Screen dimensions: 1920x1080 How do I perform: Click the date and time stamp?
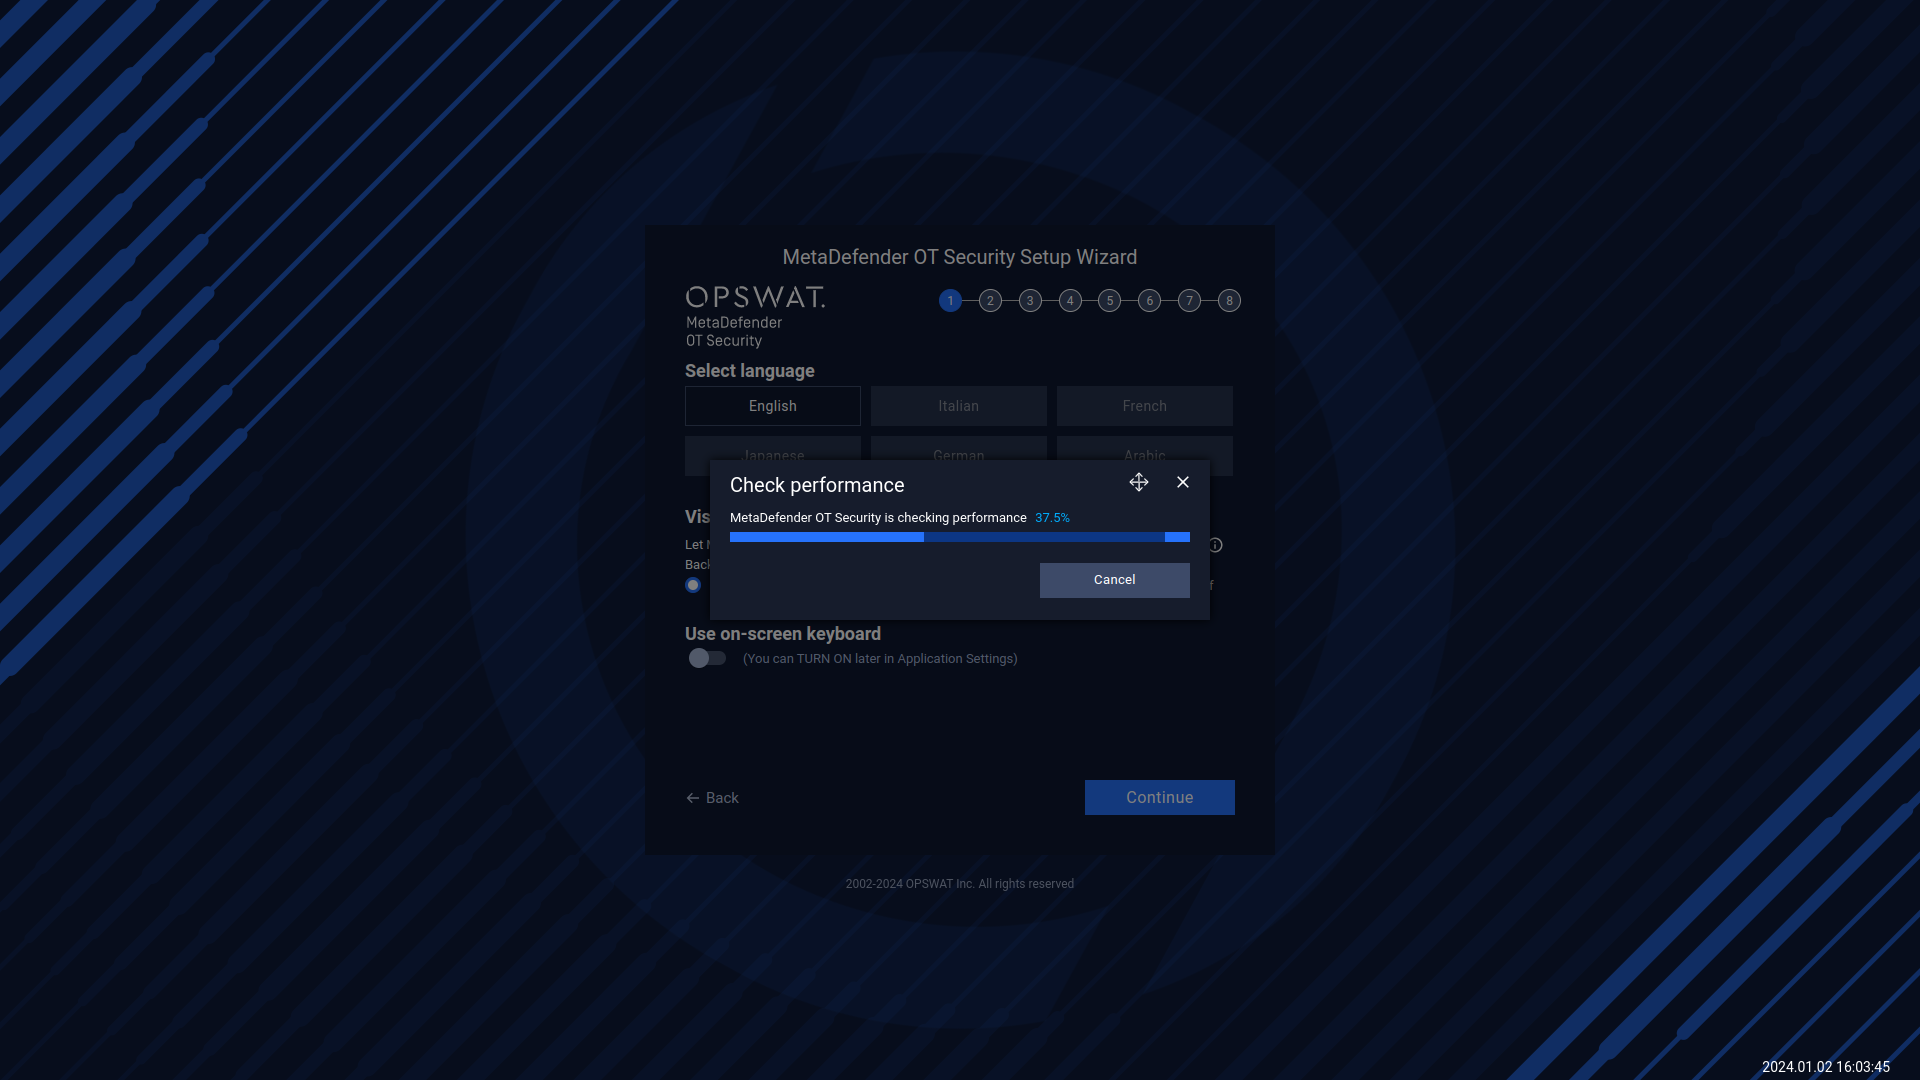pyautogui.click(x=1826, y=1067)
